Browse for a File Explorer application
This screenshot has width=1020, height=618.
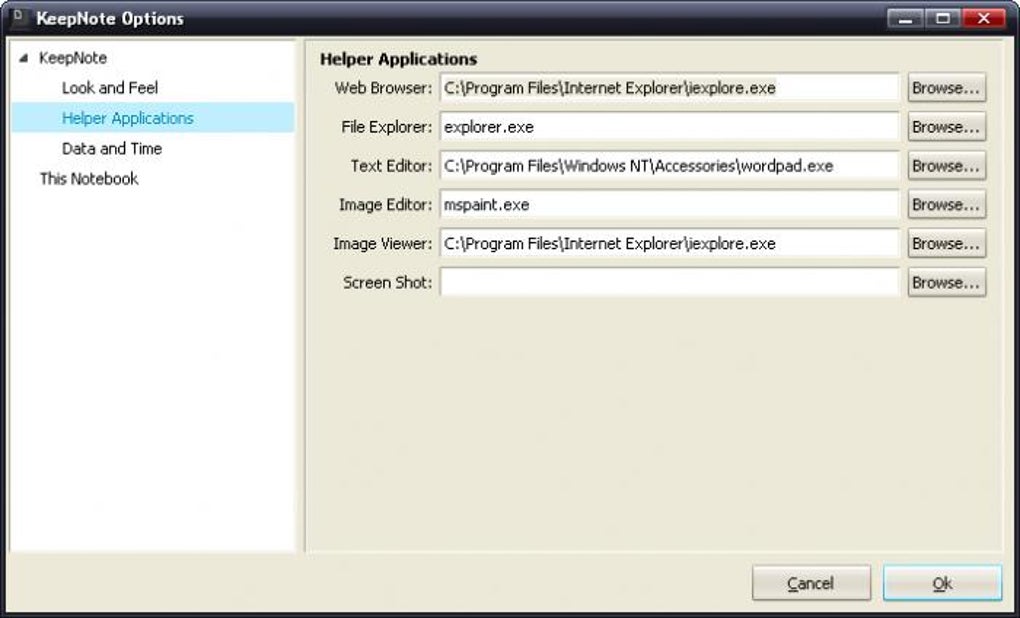point(945,126)
